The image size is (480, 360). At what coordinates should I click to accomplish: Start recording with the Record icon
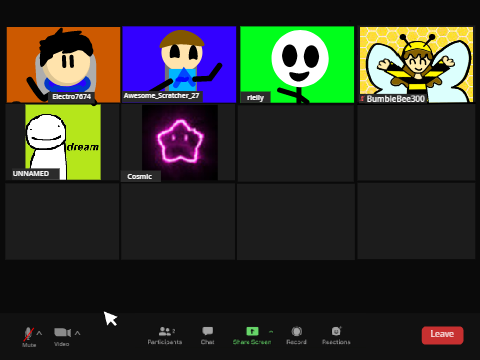coord(297,331)
